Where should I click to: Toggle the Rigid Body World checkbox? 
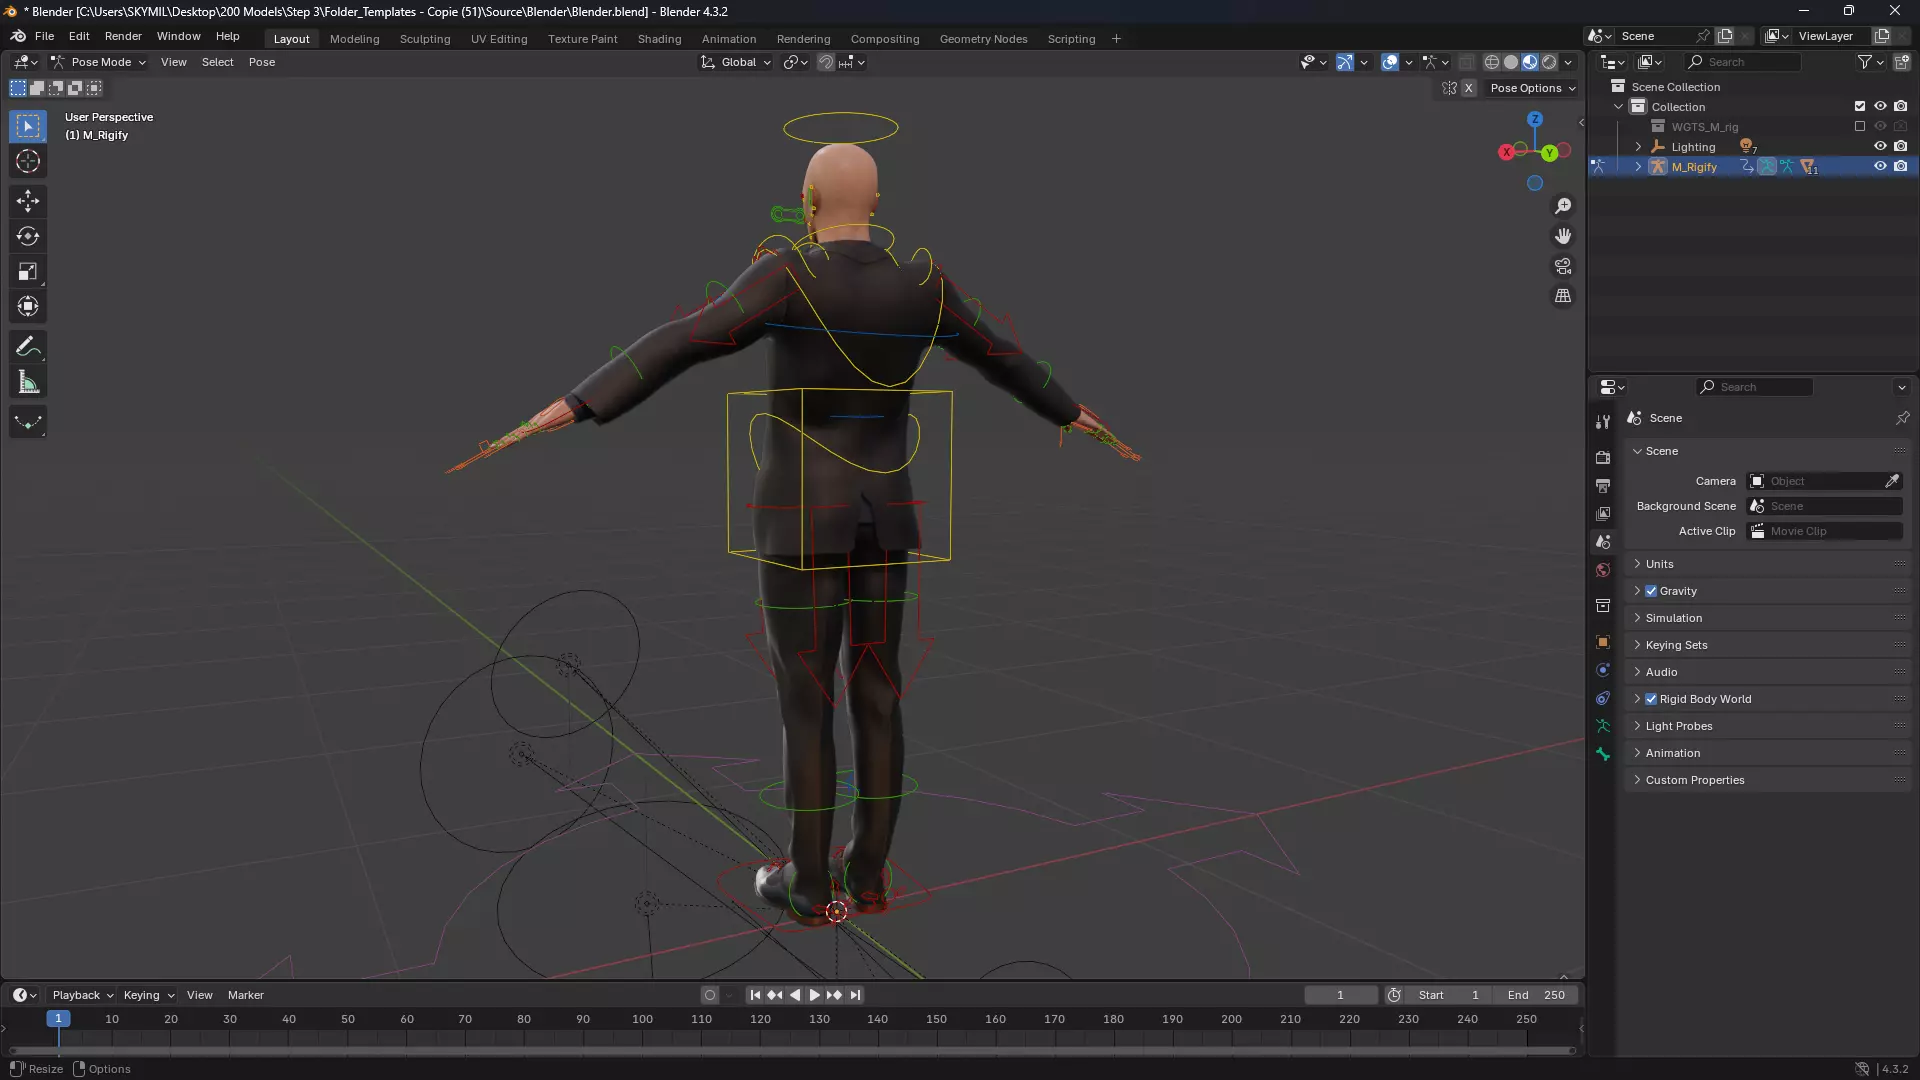pyautogui.click(x=1651, y=699)
